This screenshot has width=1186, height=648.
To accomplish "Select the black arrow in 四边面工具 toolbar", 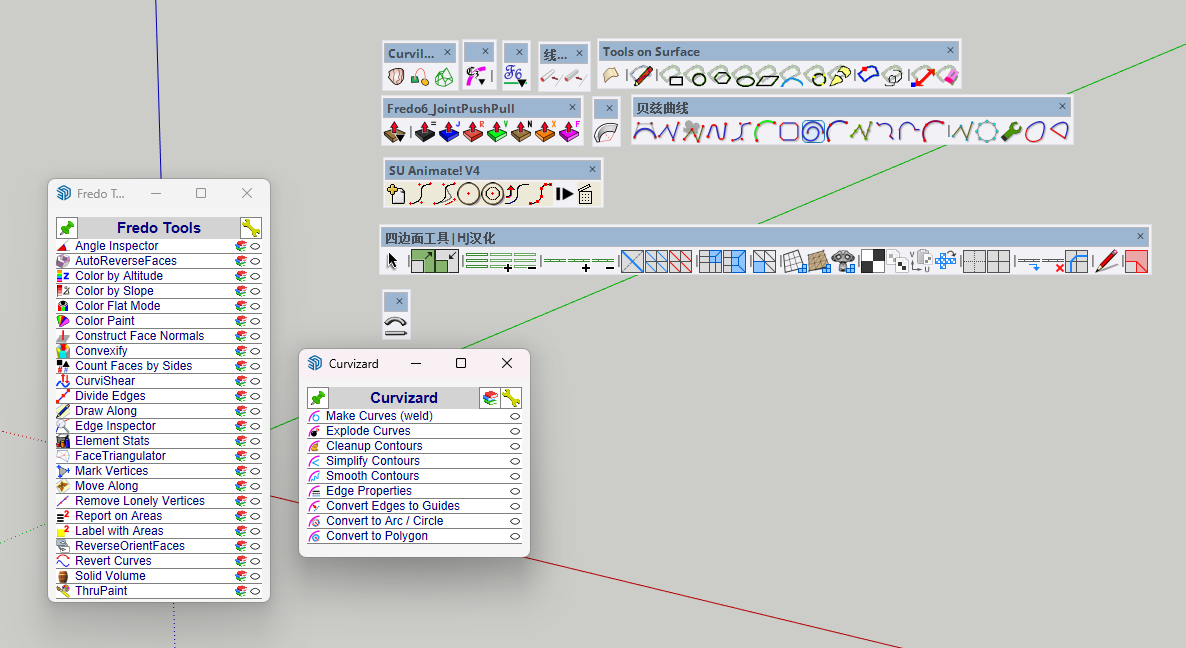I will click(x=393, y=262).
